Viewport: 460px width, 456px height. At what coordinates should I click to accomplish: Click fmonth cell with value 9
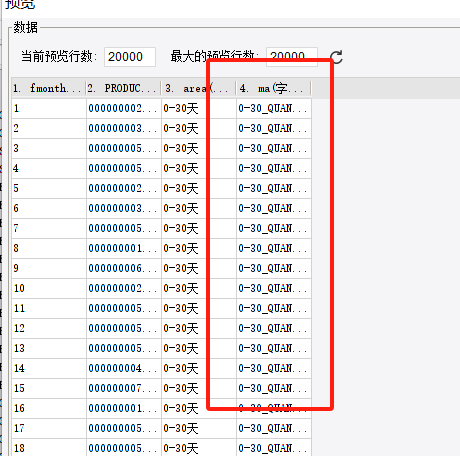click(49, 268)
